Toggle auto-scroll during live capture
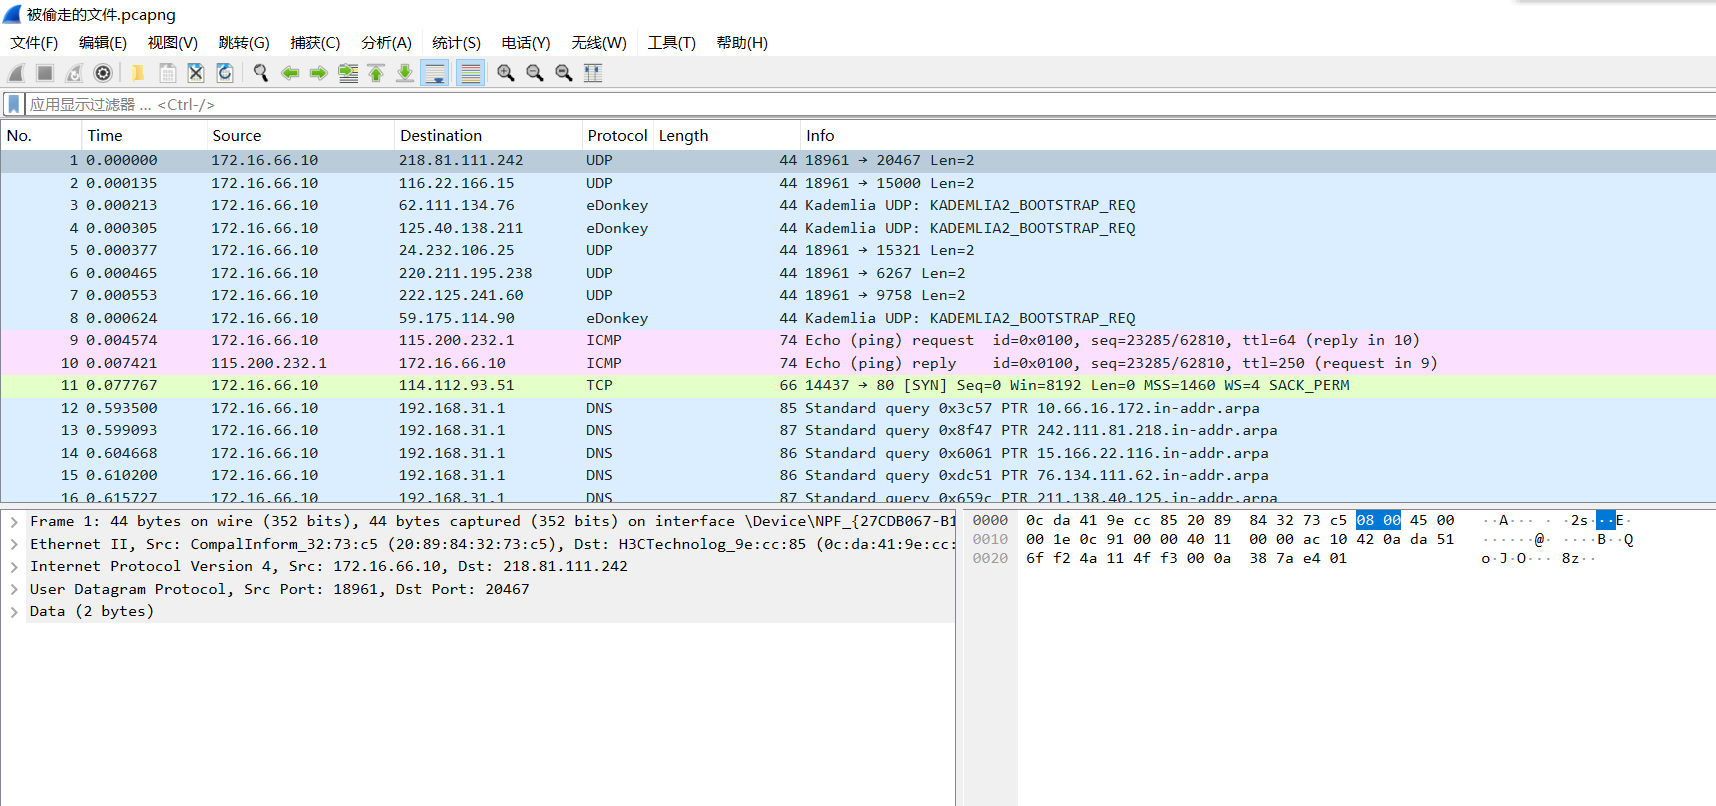Viewport: 1716px width, 806px height. coord(435,73)
